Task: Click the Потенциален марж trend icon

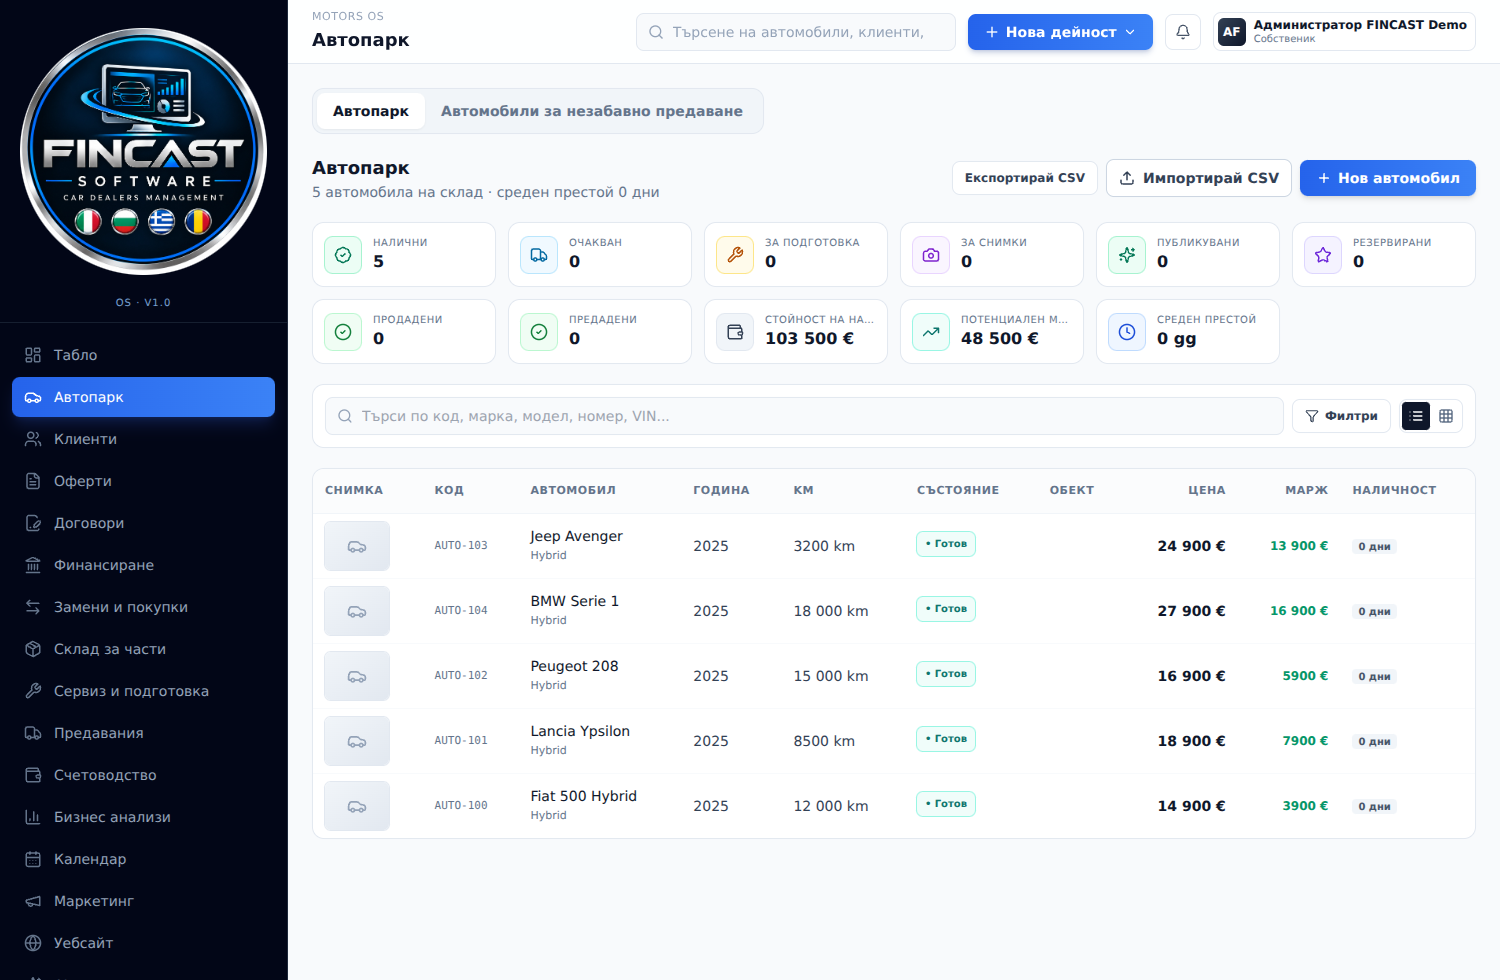Action: click(x=931, y=332)
